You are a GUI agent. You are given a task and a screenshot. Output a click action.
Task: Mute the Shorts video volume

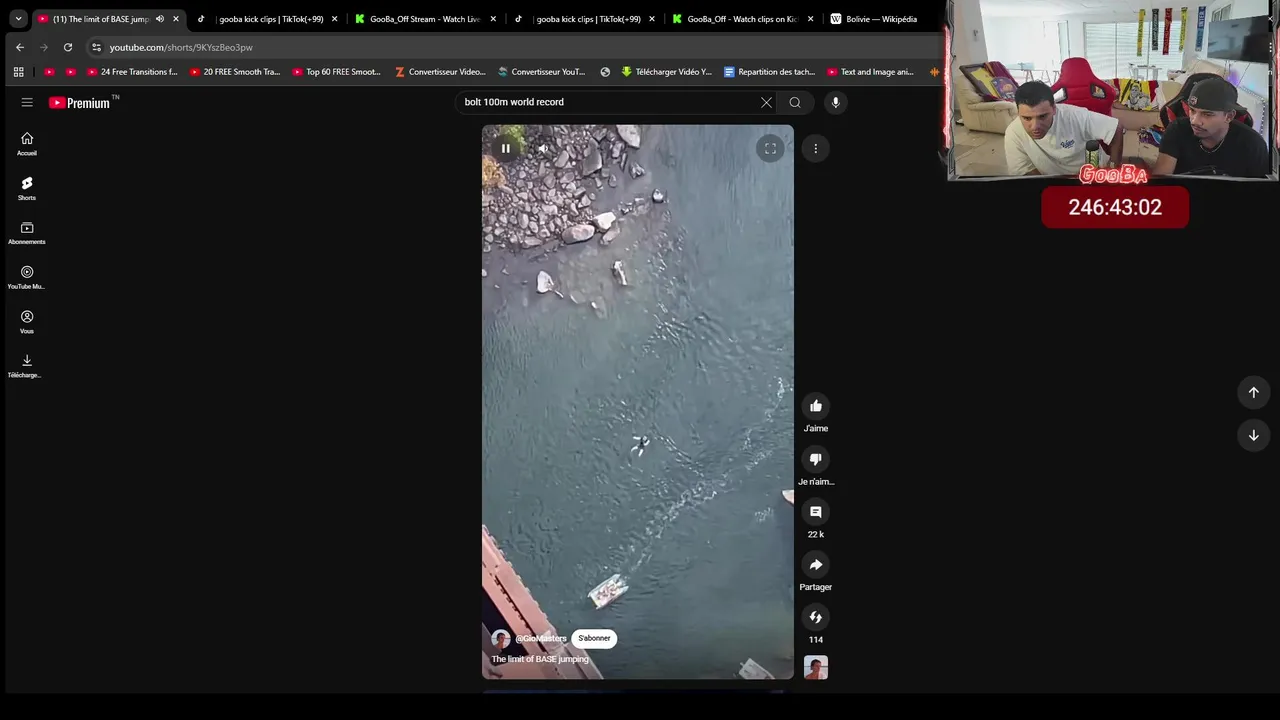(x=543, y=148)
